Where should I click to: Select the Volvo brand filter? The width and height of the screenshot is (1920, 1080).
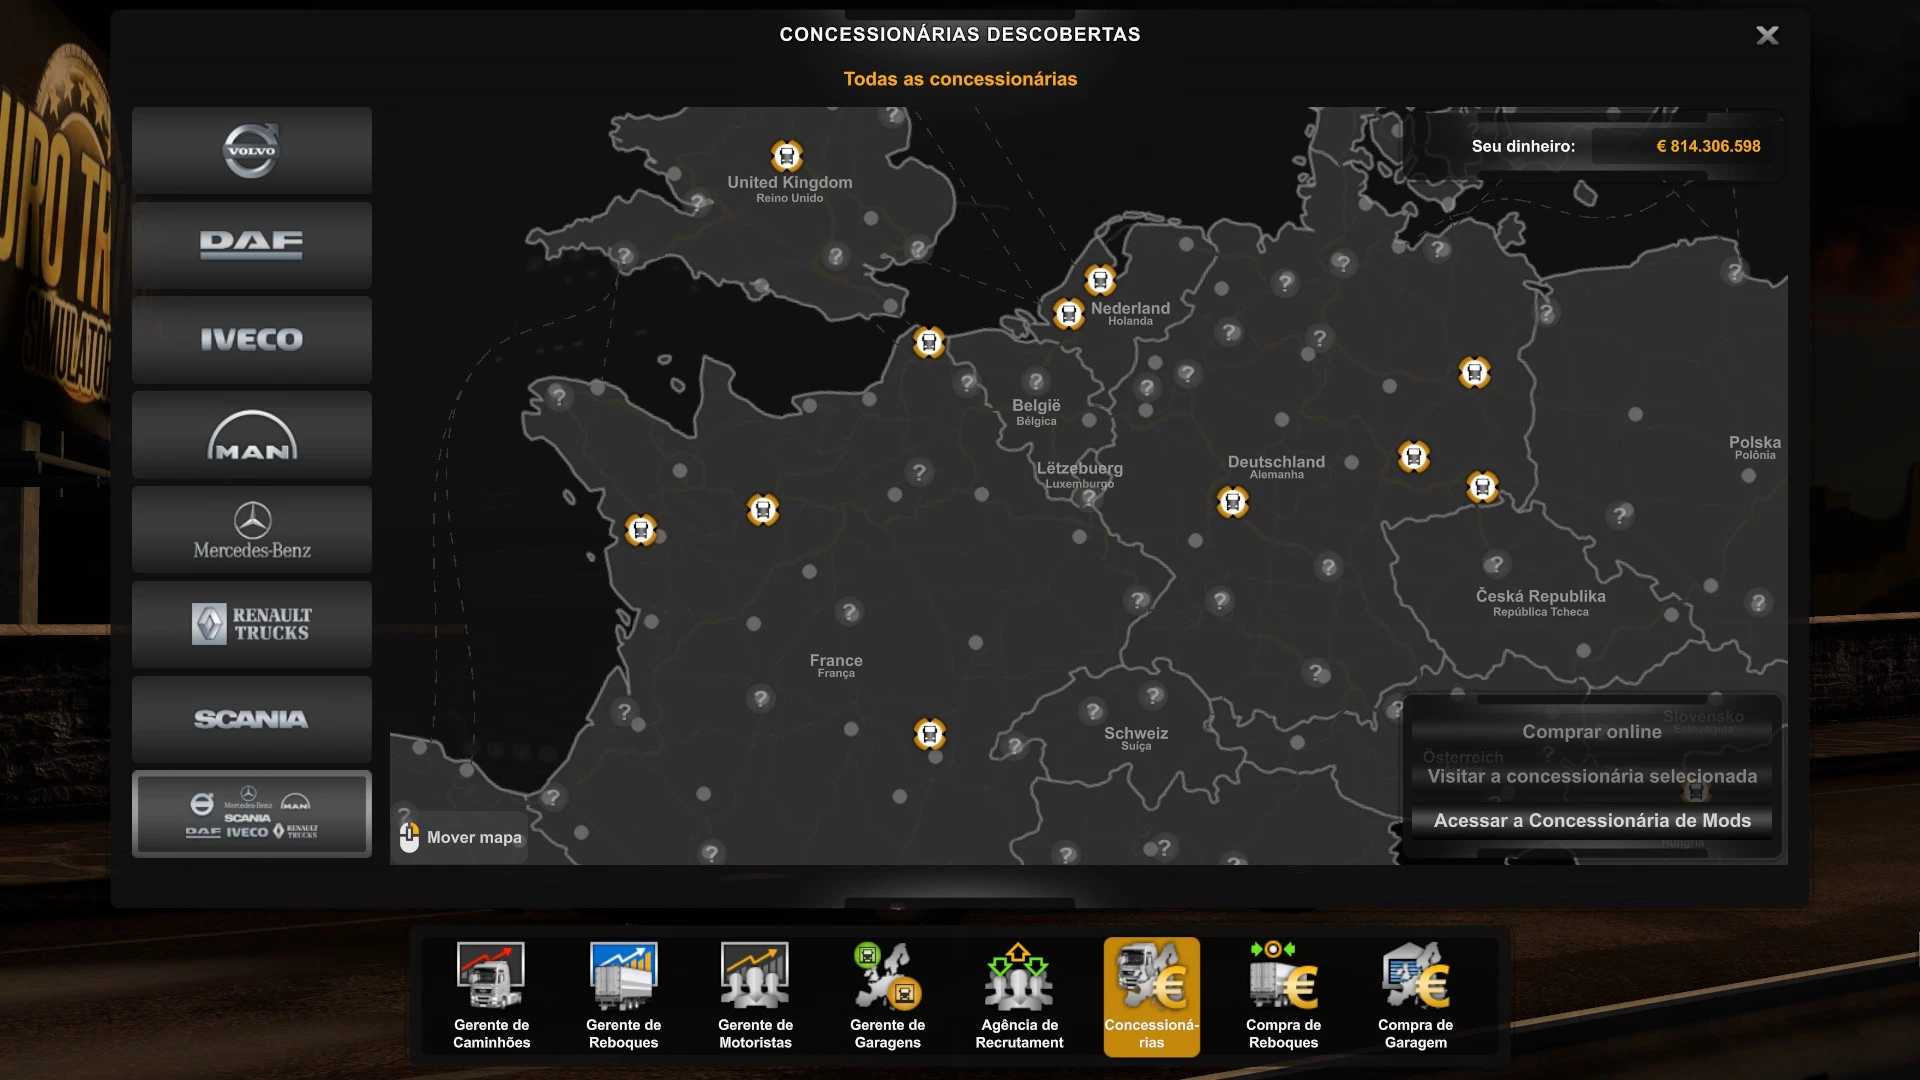pyautogui.click(x=251, y=151)
